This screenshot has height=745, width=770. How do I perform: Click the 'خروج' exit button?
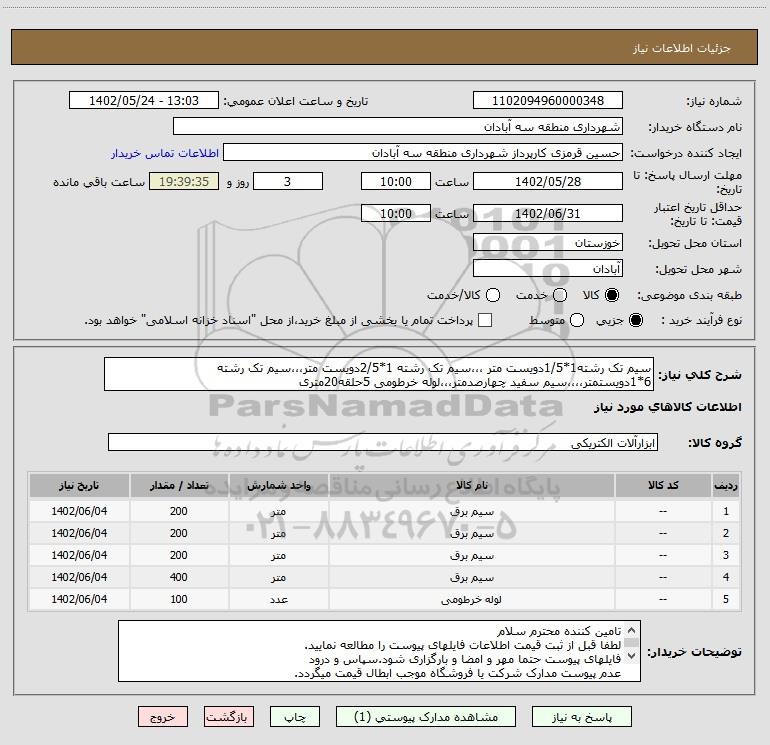tap(162, 717)
